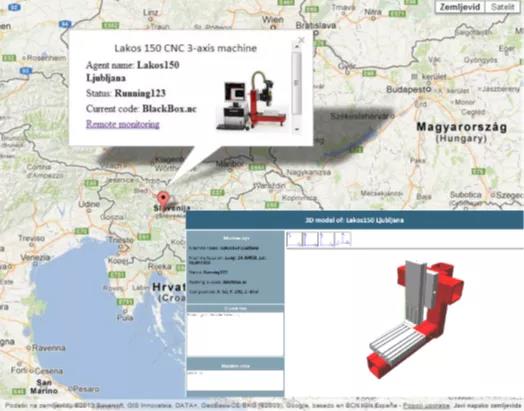Click the popup scrollbar up arrow

click(296, 47)
